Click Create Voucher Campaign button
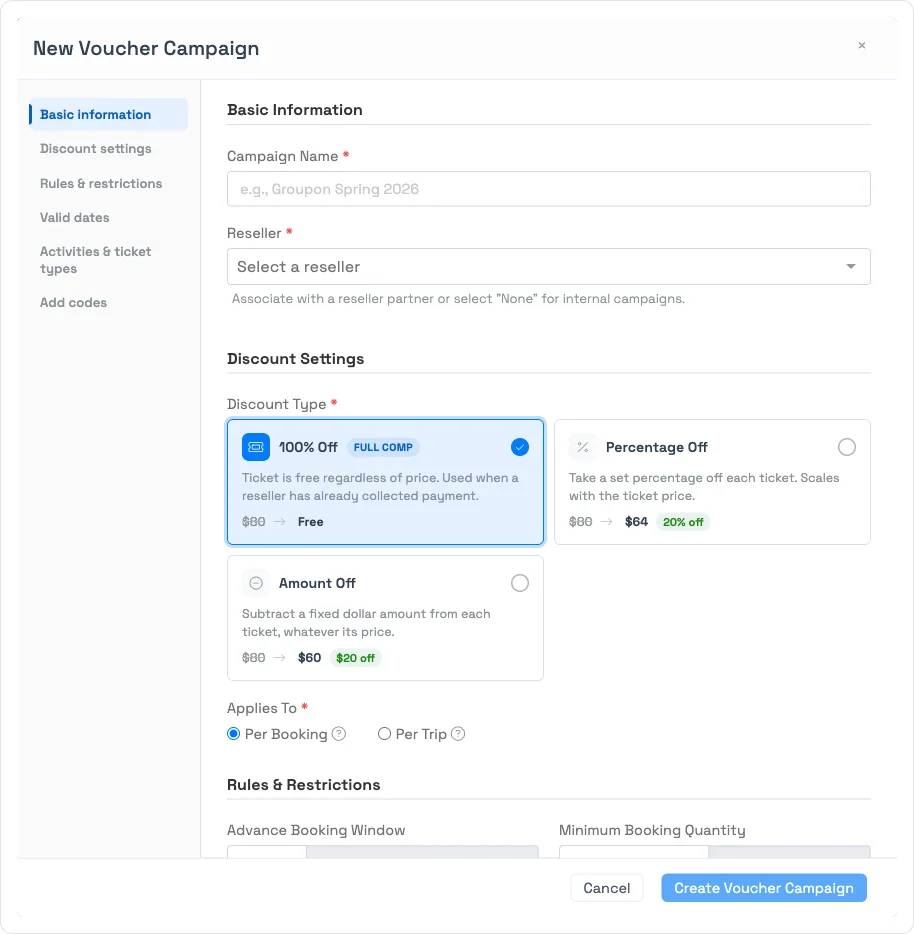The image size is (914, 934). coord(764,888)
